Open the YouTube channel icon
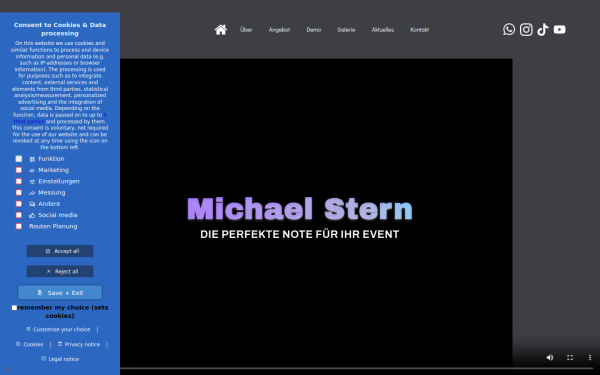 coord(559,29)
